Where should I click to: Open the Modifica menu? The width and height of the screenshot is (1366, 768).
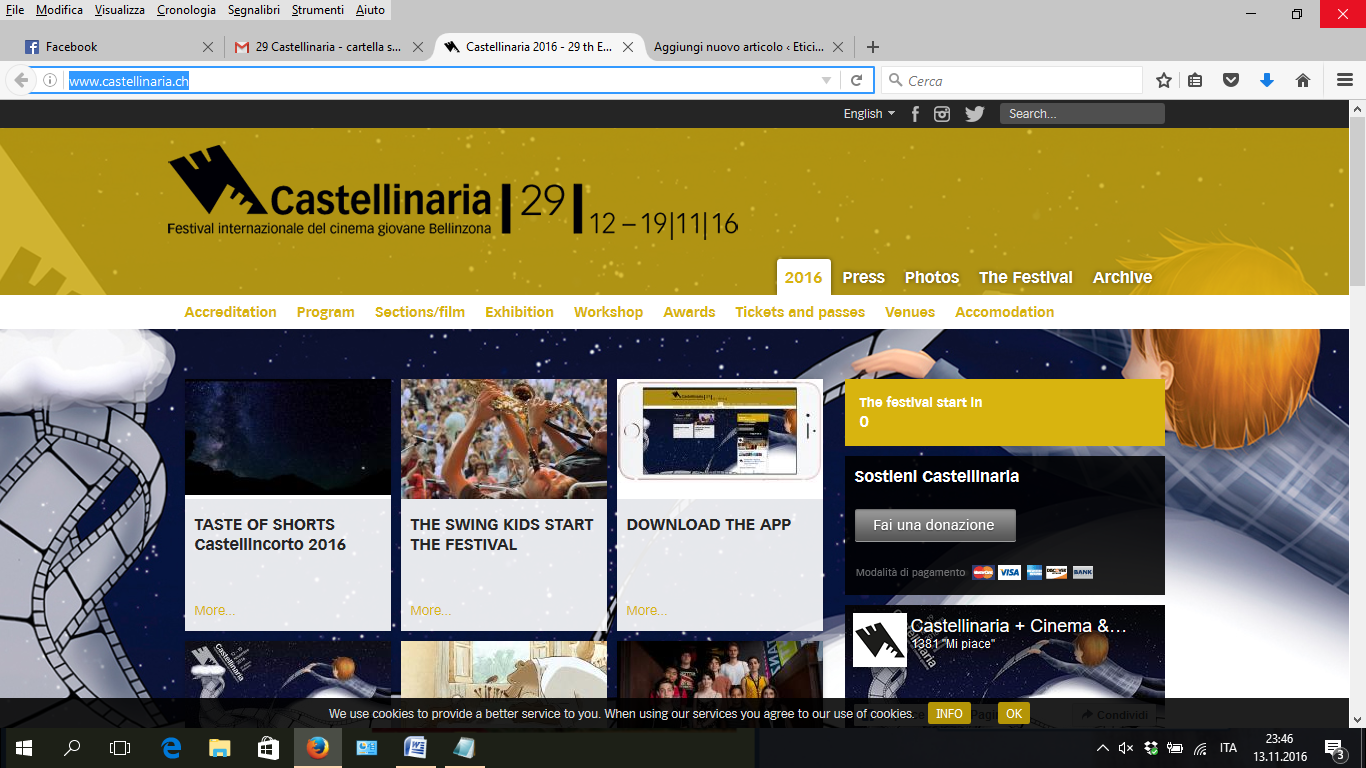59,10
